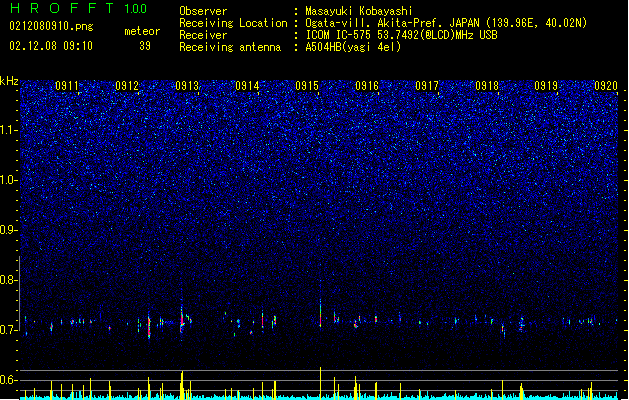Click the HROFFT program title

(61, 8)
